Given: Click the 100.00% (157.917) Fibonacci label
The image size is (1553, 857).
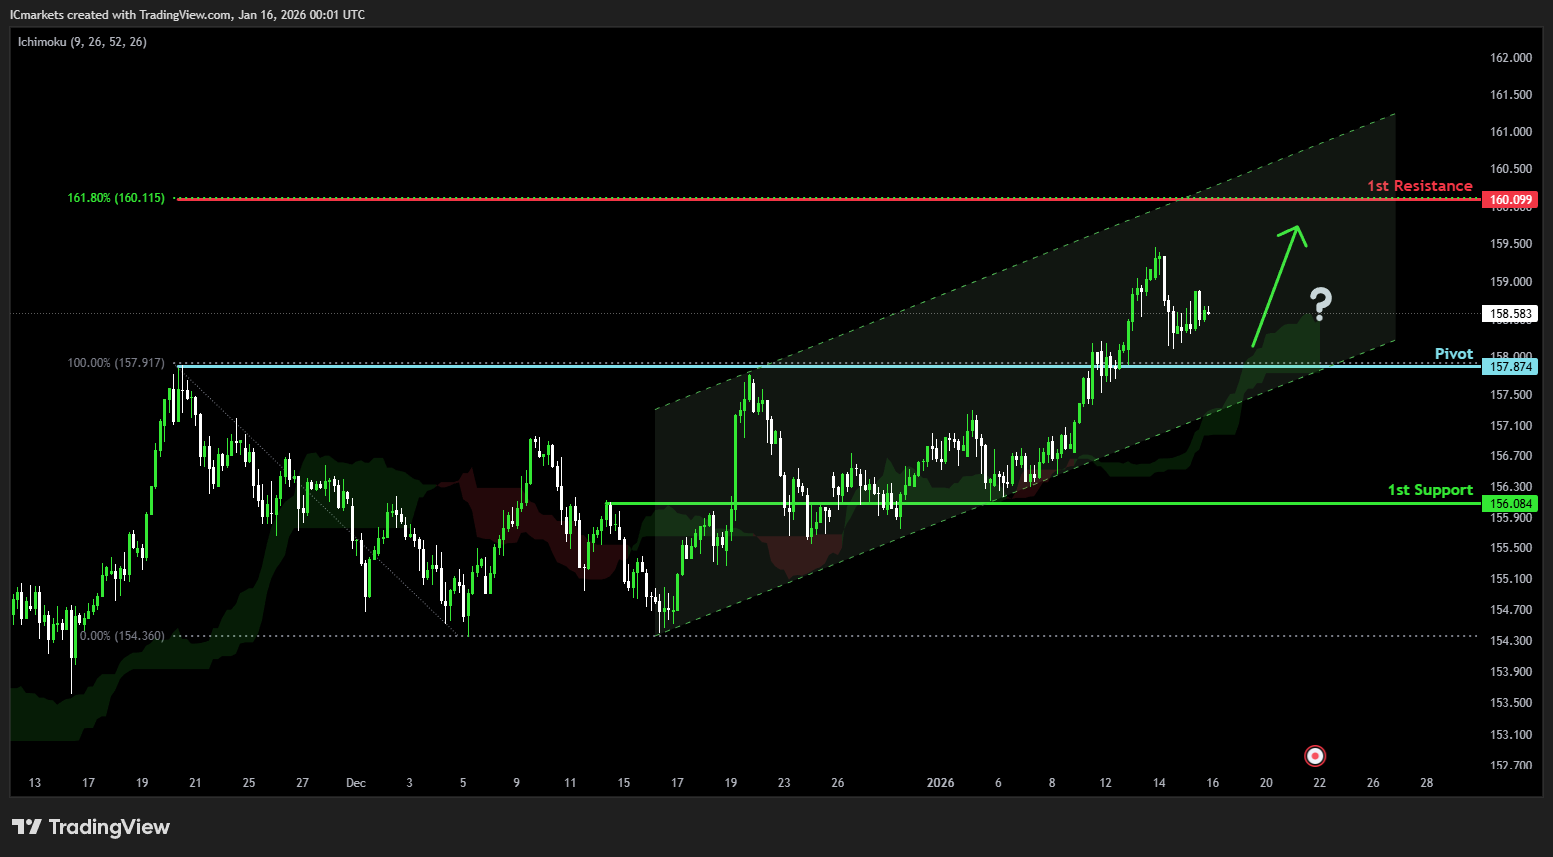Looking at the screenshot, I should [x=116, y=363].
